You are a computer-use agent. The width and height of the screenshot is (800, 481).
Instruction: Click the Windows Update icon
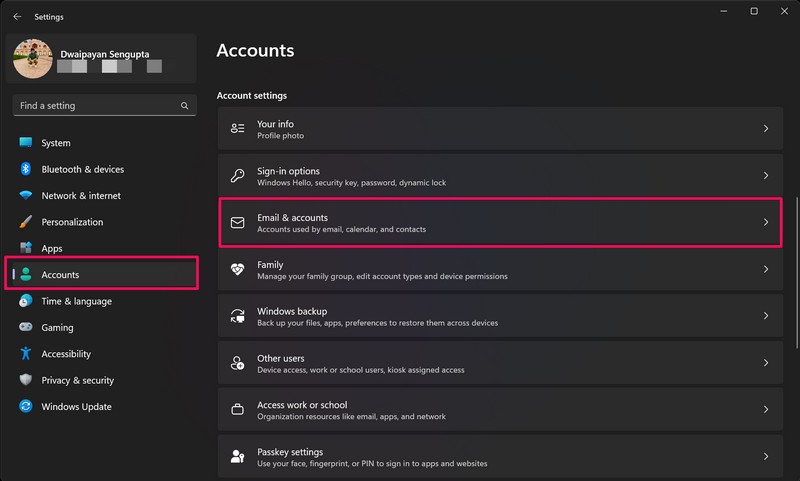(25, 407)
